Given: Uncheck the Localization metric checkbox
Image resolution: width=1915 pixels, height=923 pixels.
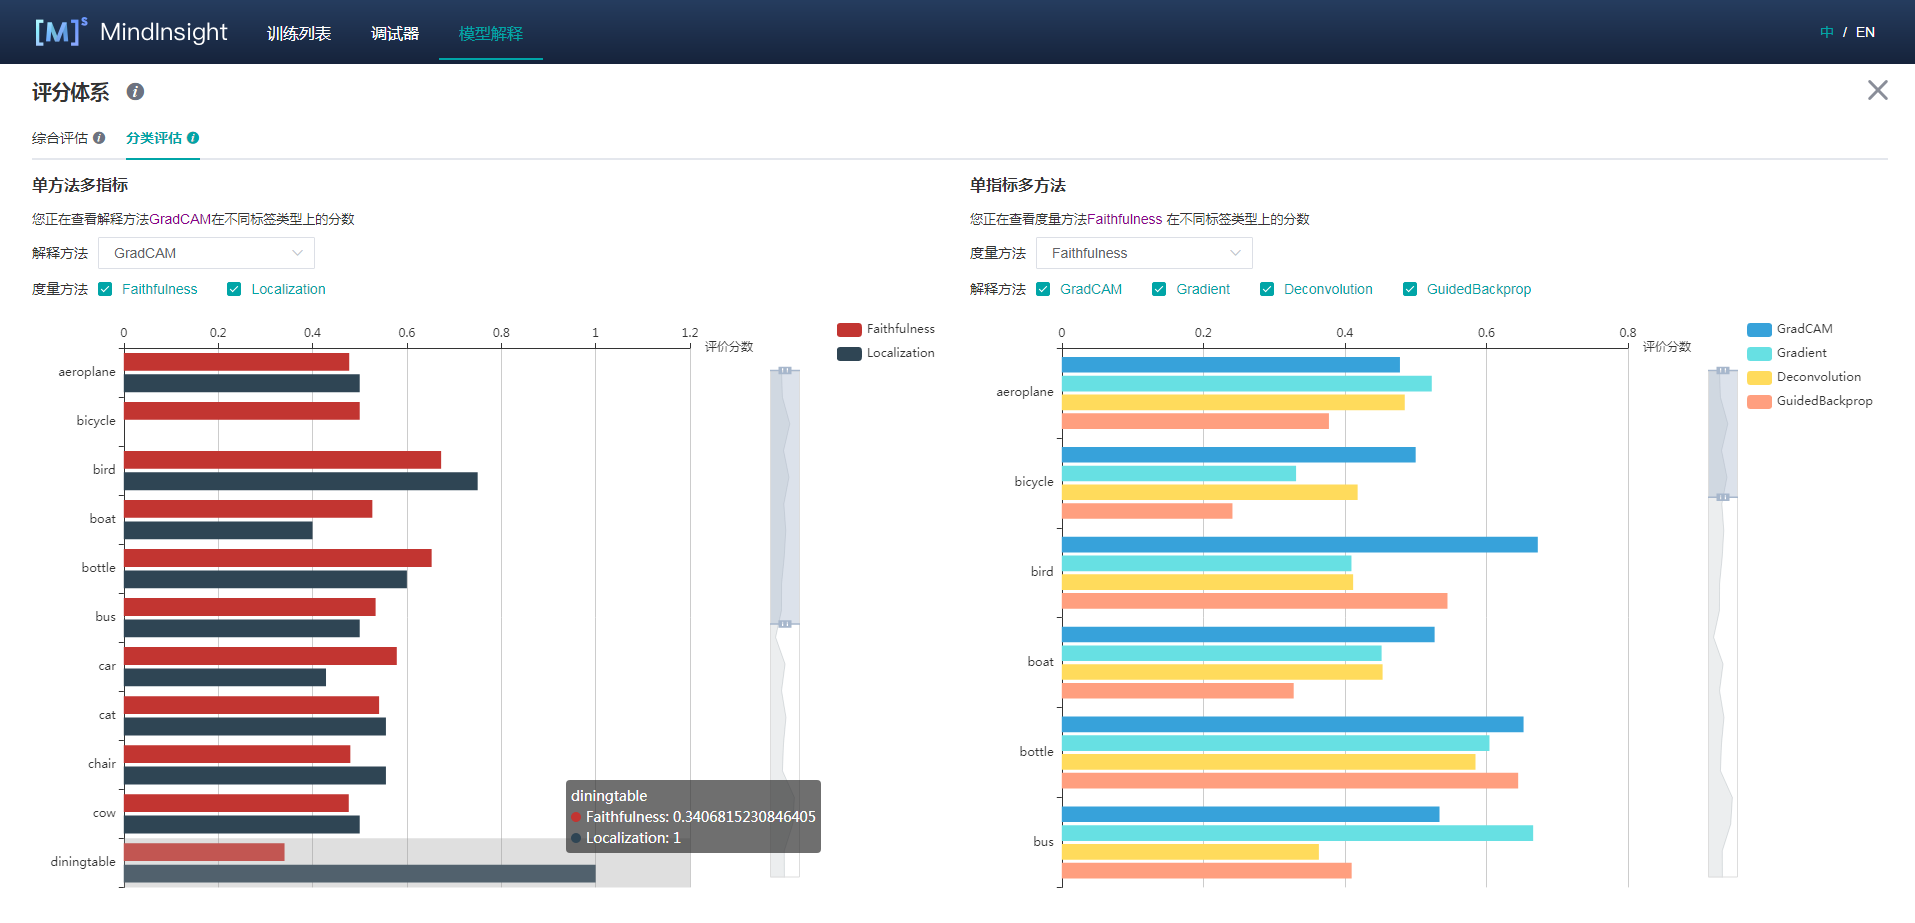Looking at the screenshot, I should tap(234, 289).
